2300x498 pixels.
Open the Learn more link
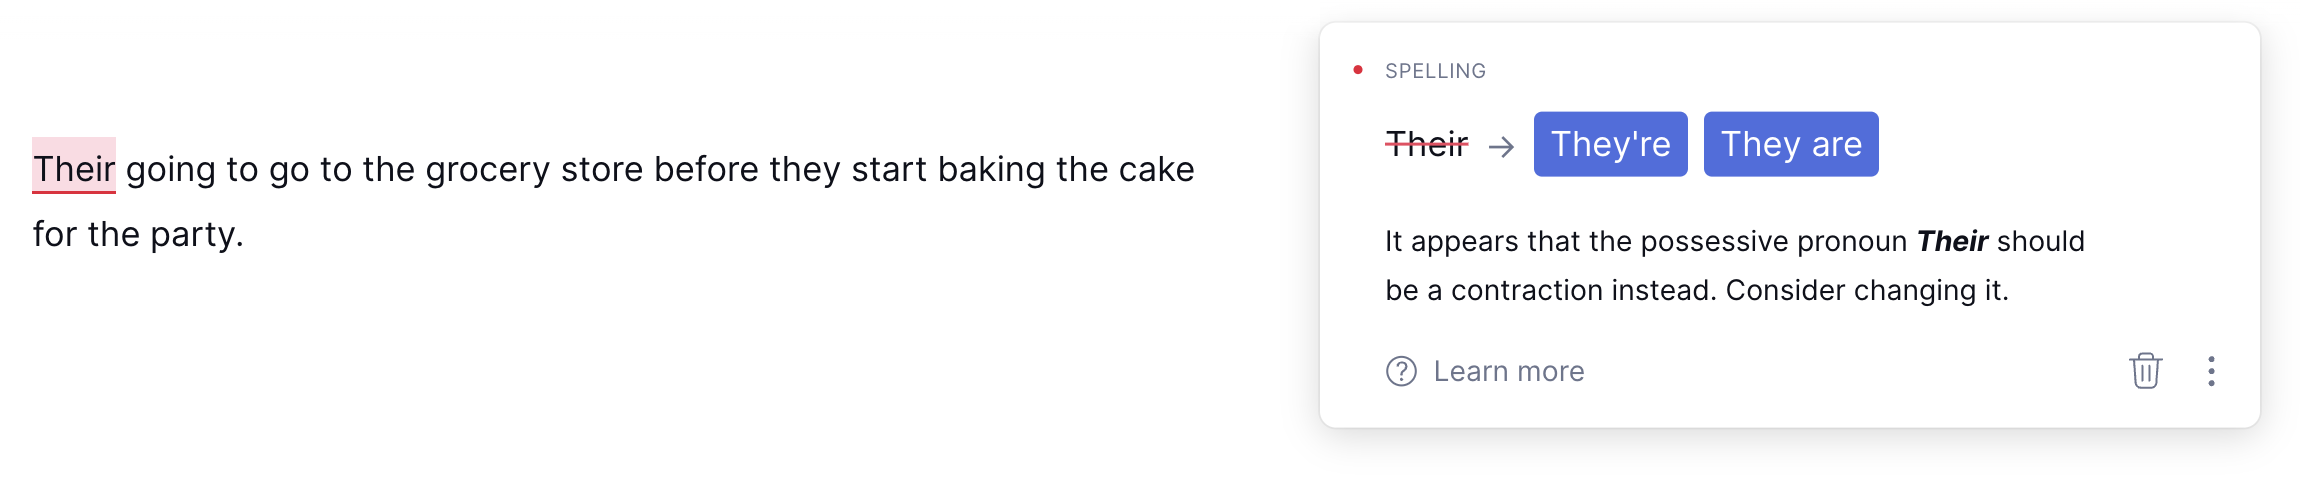[x=1508, y=371]
